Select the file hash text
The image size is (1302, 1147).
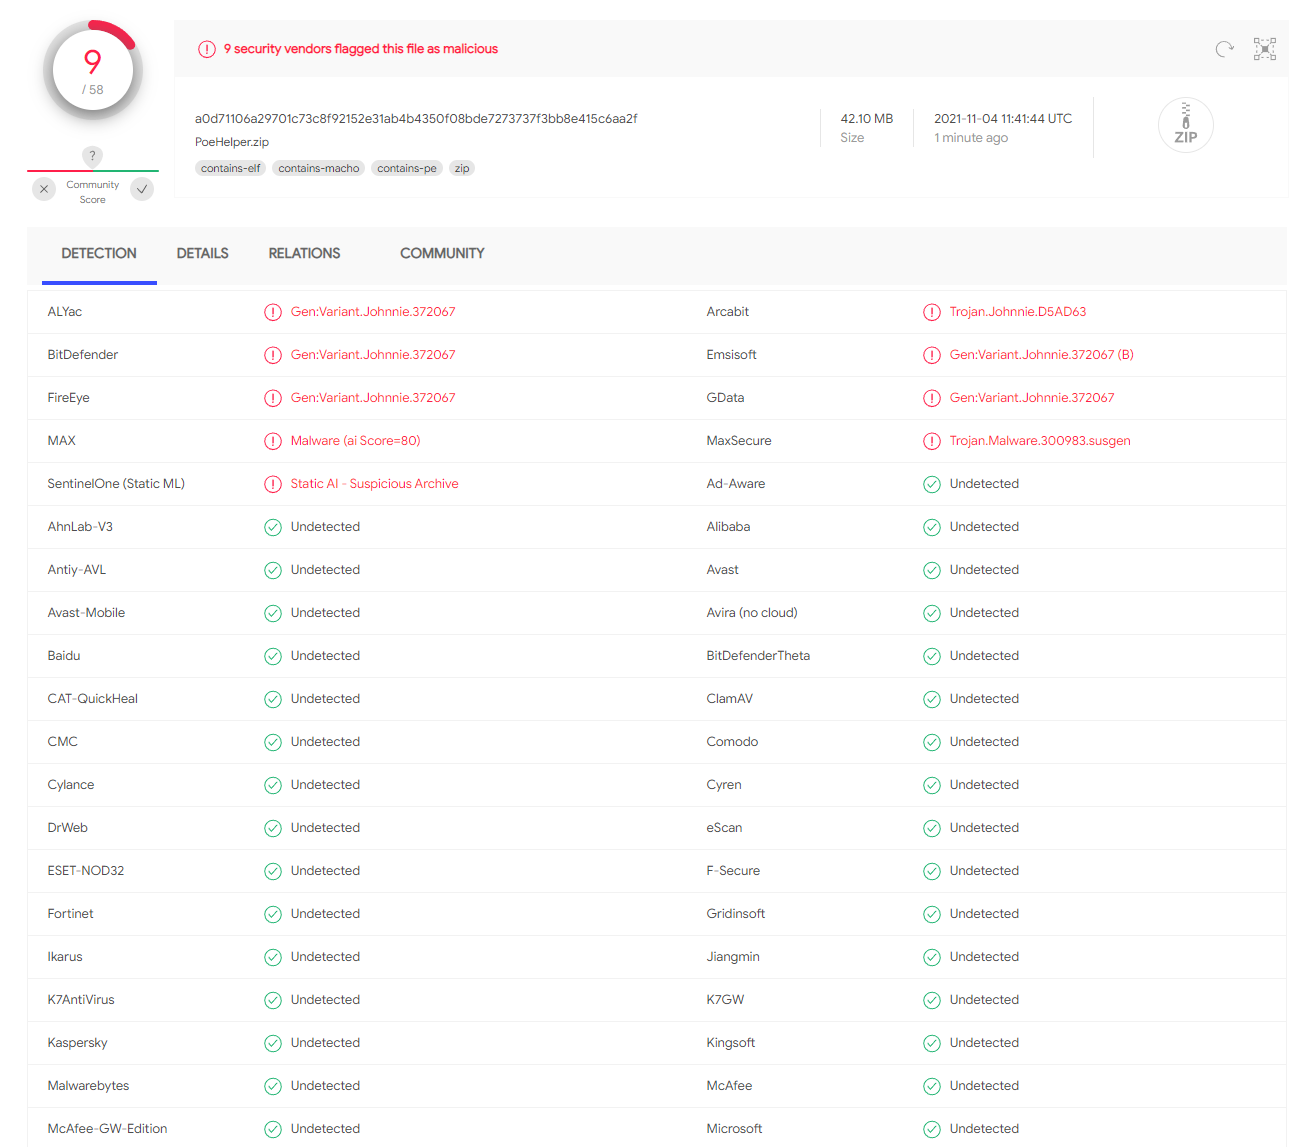[x=416, y=119]
